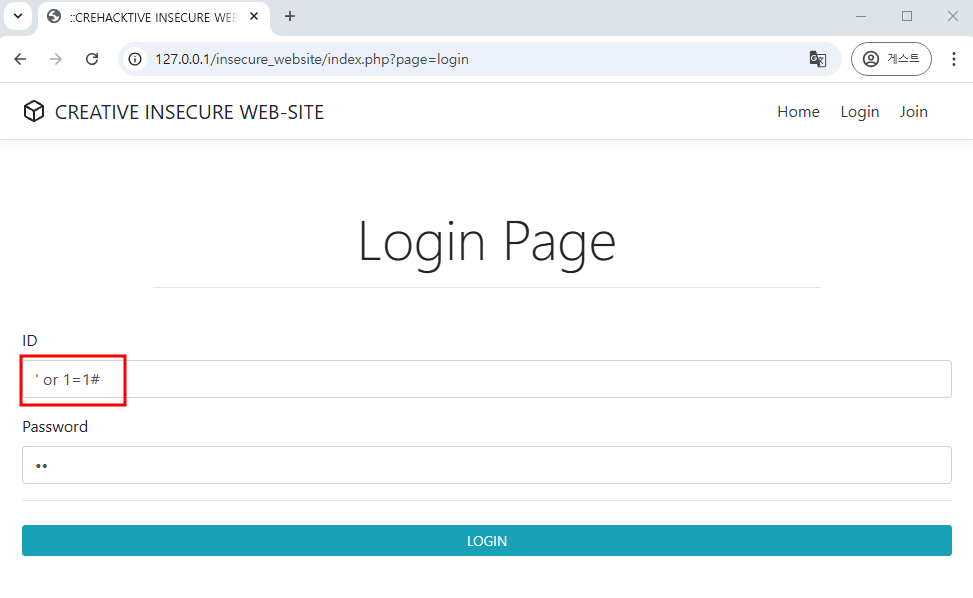Submit with the LOGIN button
Image resolution: width=973 pixels, height=598 pixels.
(x=486, y=541)
